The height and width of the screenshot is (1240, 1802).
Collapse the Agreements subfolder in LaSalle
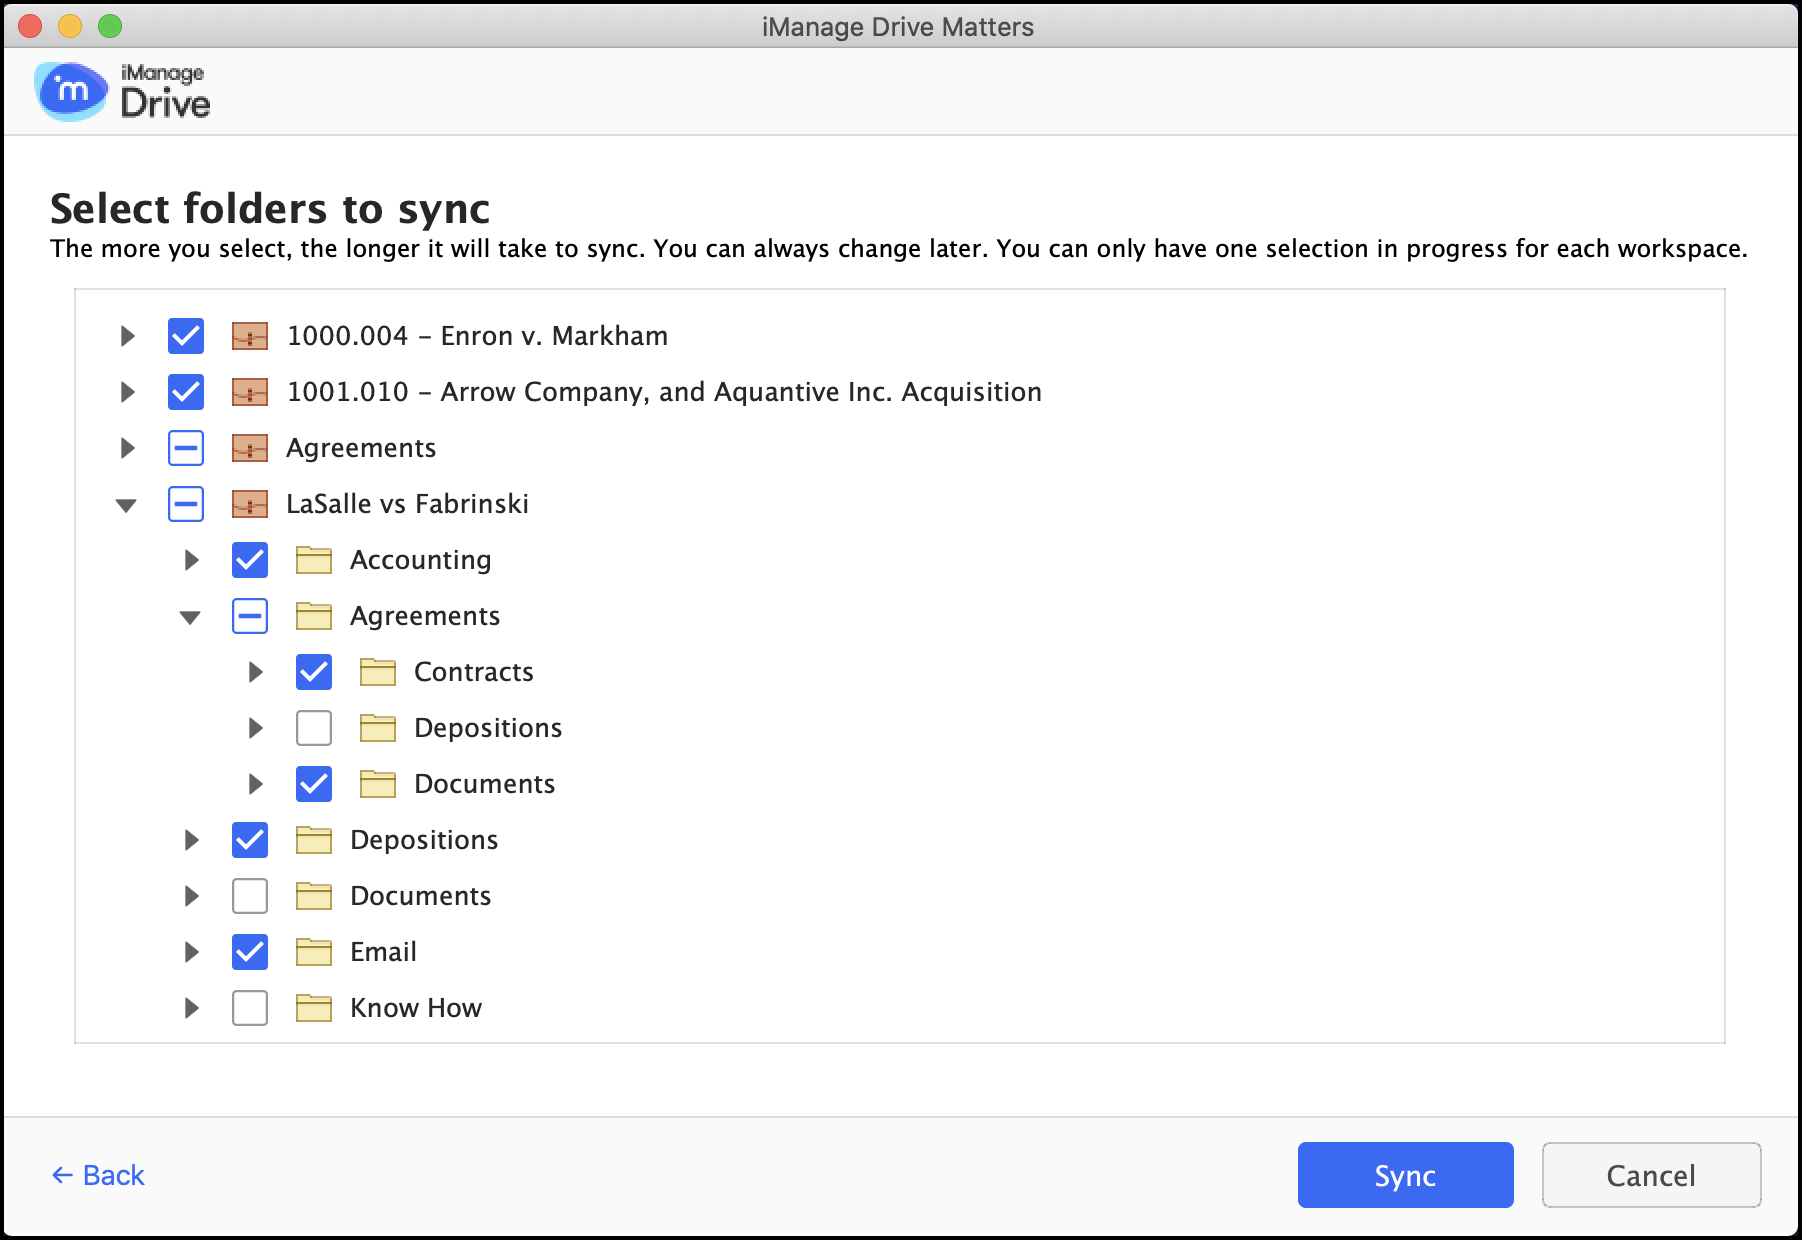tap(190, 617)
